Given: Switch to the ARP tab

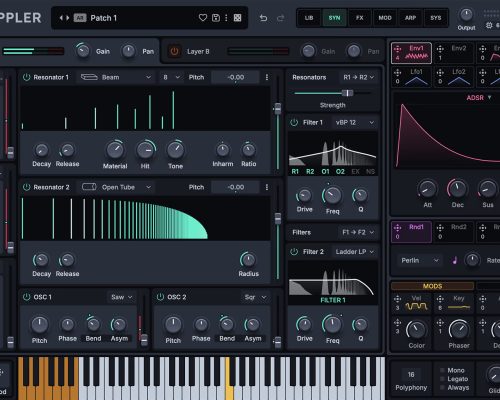Looking at the screenshot, I should [410, 18].
